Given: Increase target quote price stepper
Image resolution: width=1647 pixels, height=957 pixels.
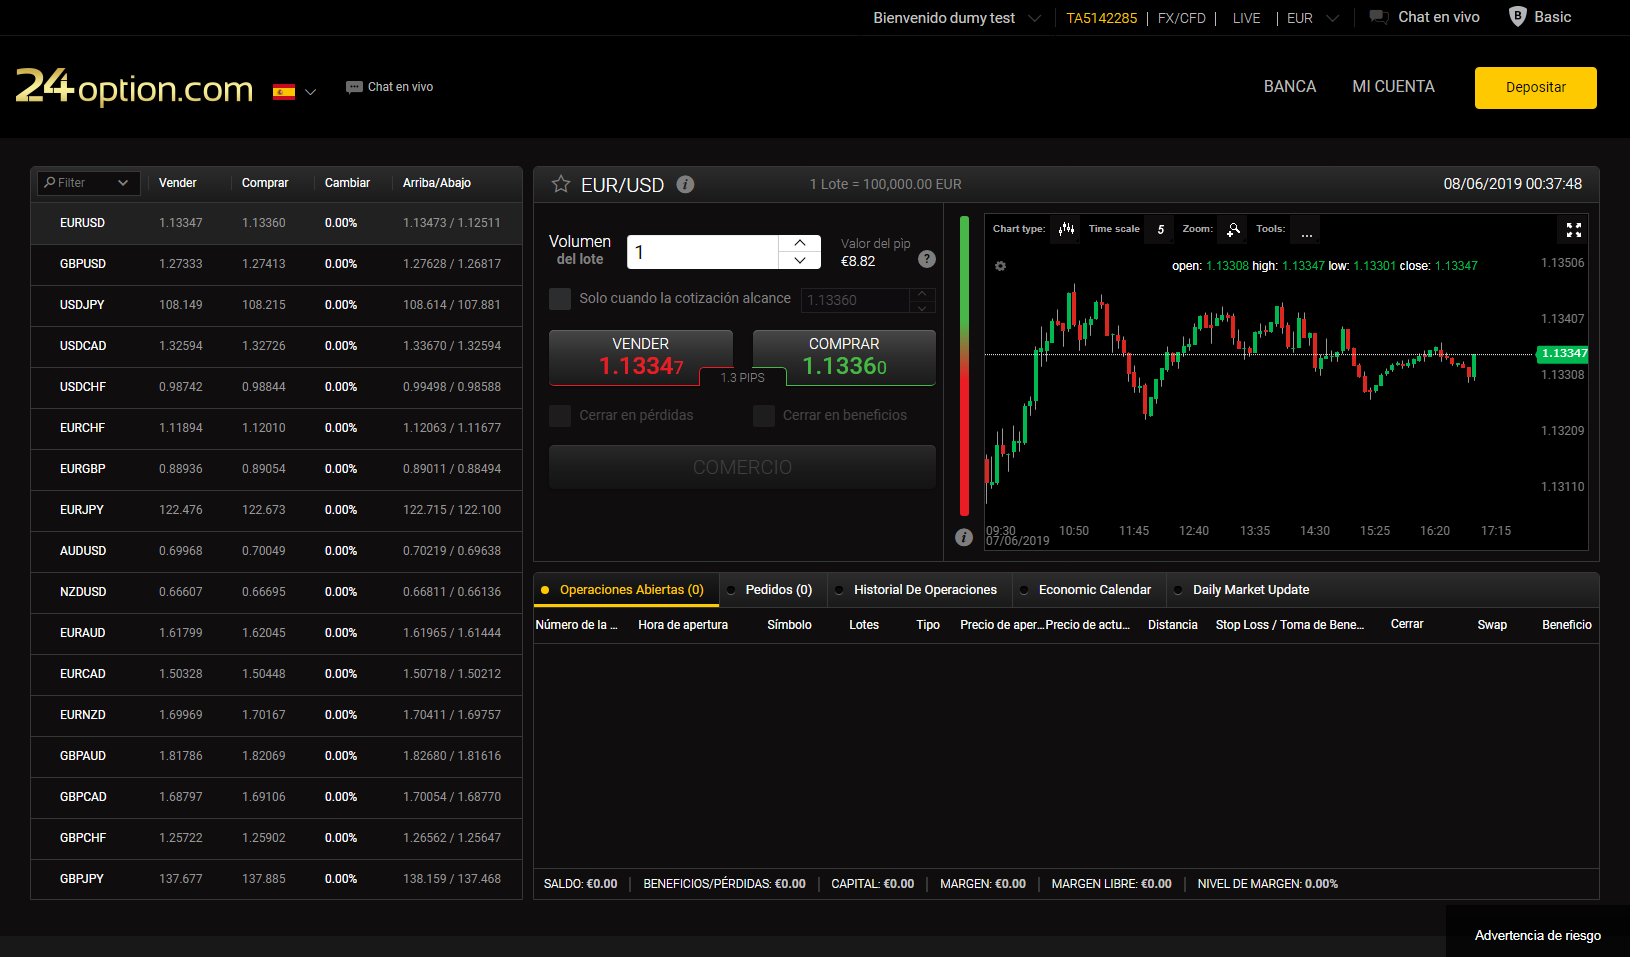Looking at the screenshot, I should click(922, 293).
